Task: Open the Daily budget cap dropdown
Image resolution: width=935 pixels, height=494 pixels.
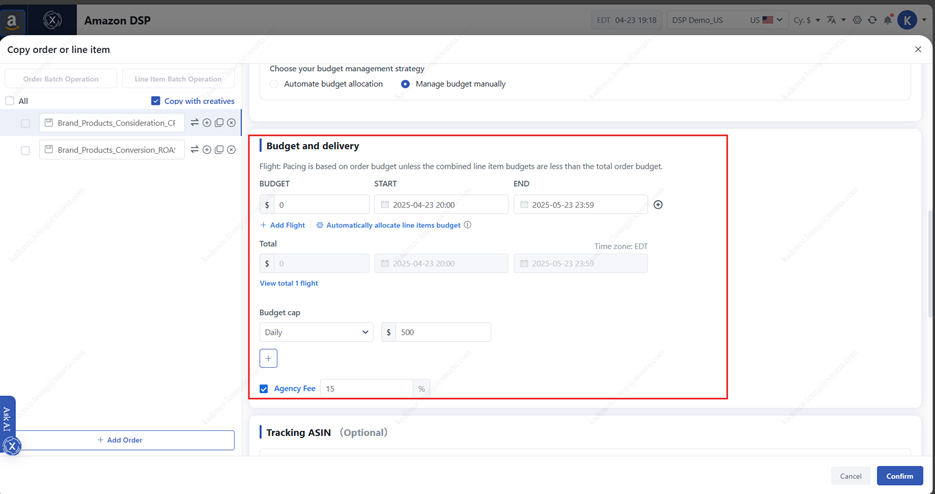Action: [316, 332]
